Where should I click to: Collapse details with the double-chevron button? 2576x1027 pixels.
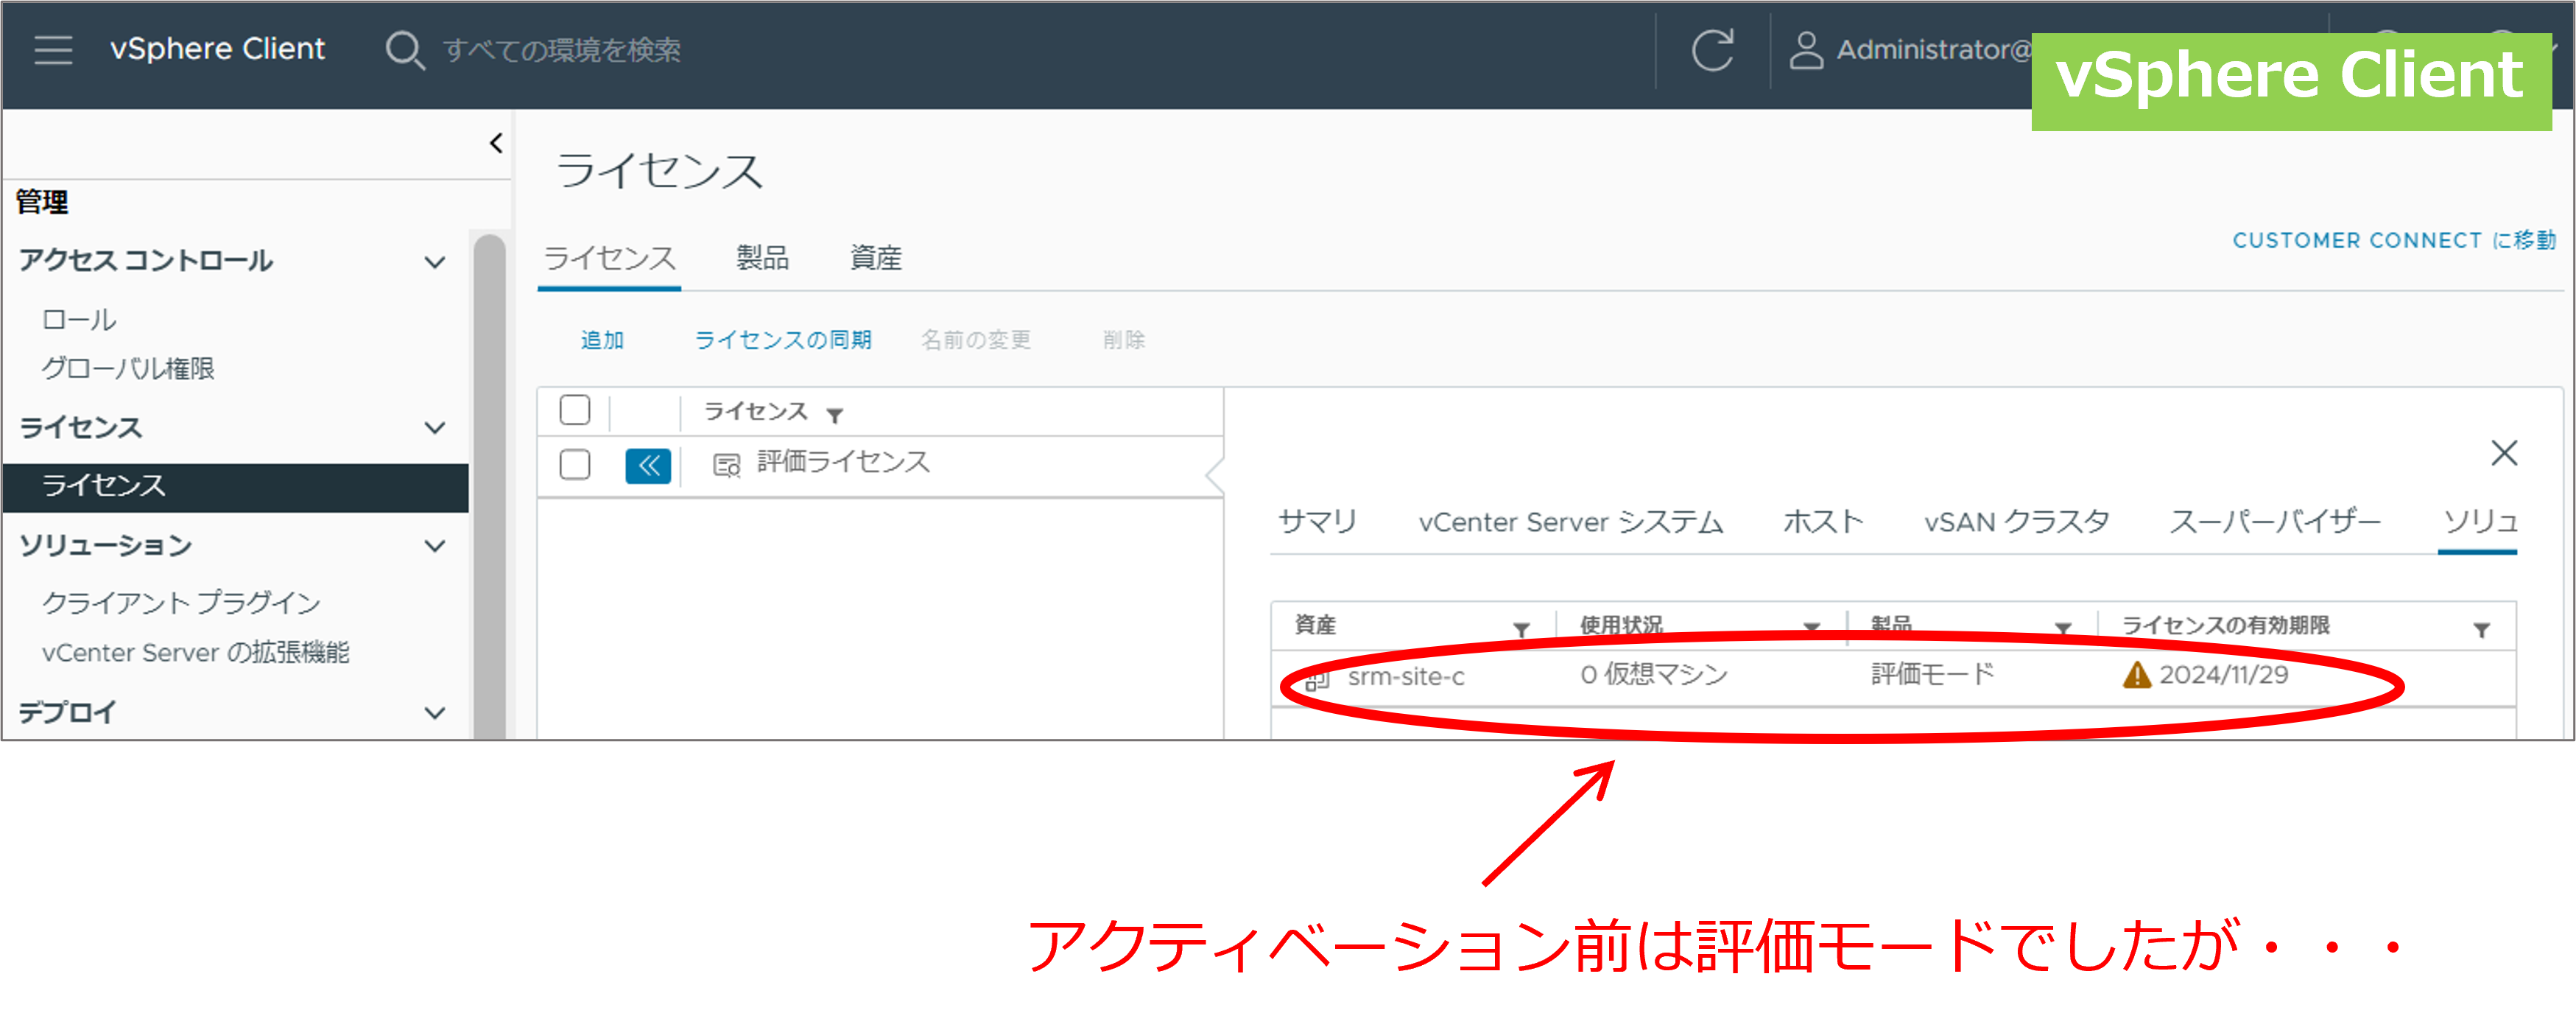coord(648,465)
